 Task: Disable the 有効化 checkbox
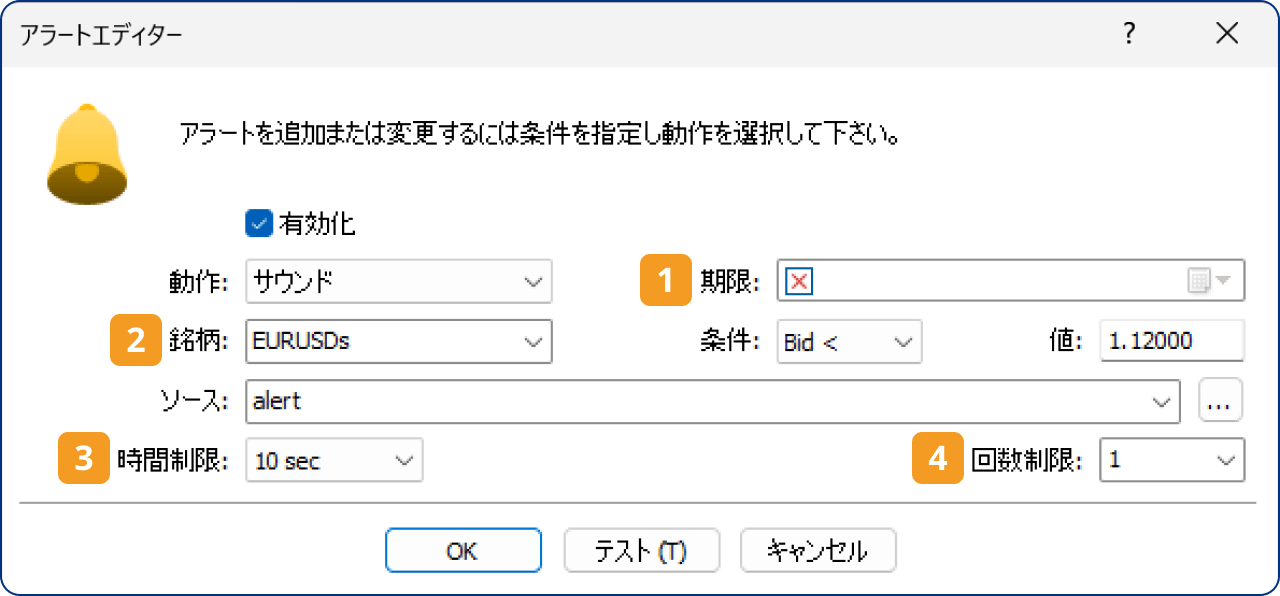tap(258, 224)
